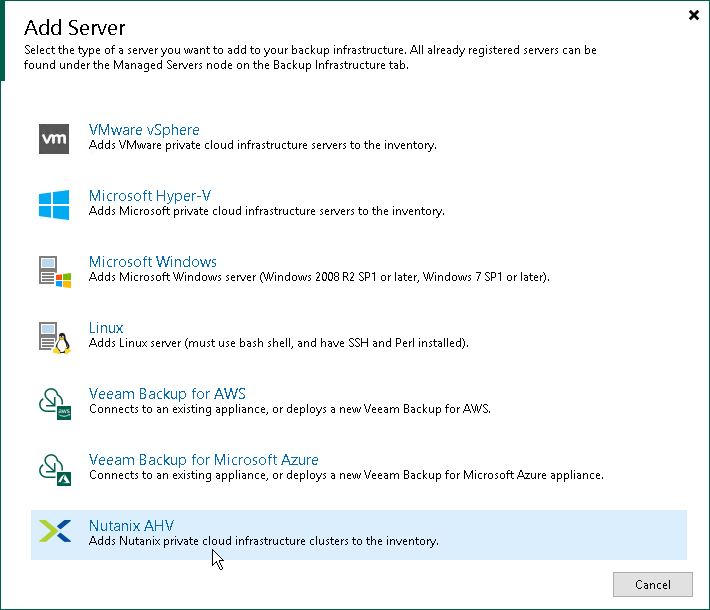
Task: Click description 'Adds Nutanix private cloud infrastructure clusters'
Action: coord(219,541)
